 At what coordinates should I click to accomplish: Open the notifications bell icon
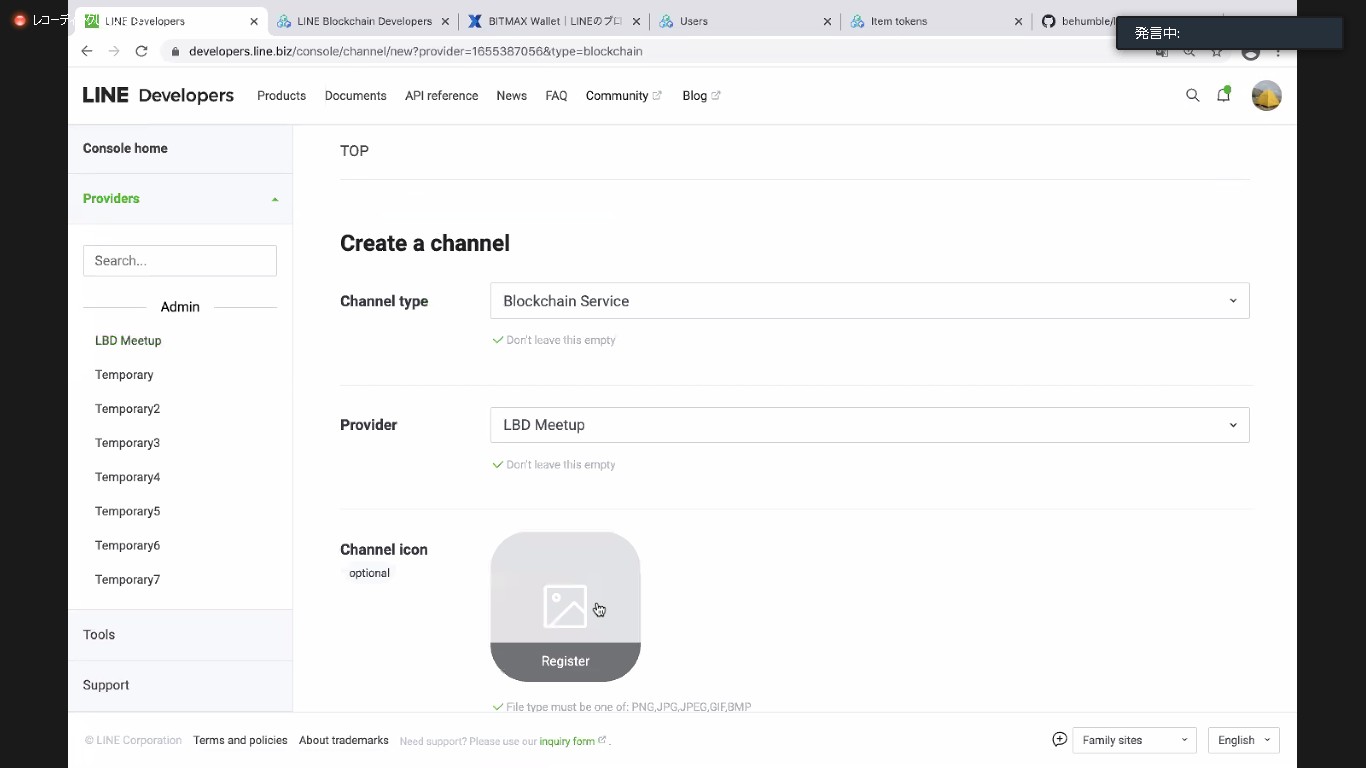click(1223, 96)
